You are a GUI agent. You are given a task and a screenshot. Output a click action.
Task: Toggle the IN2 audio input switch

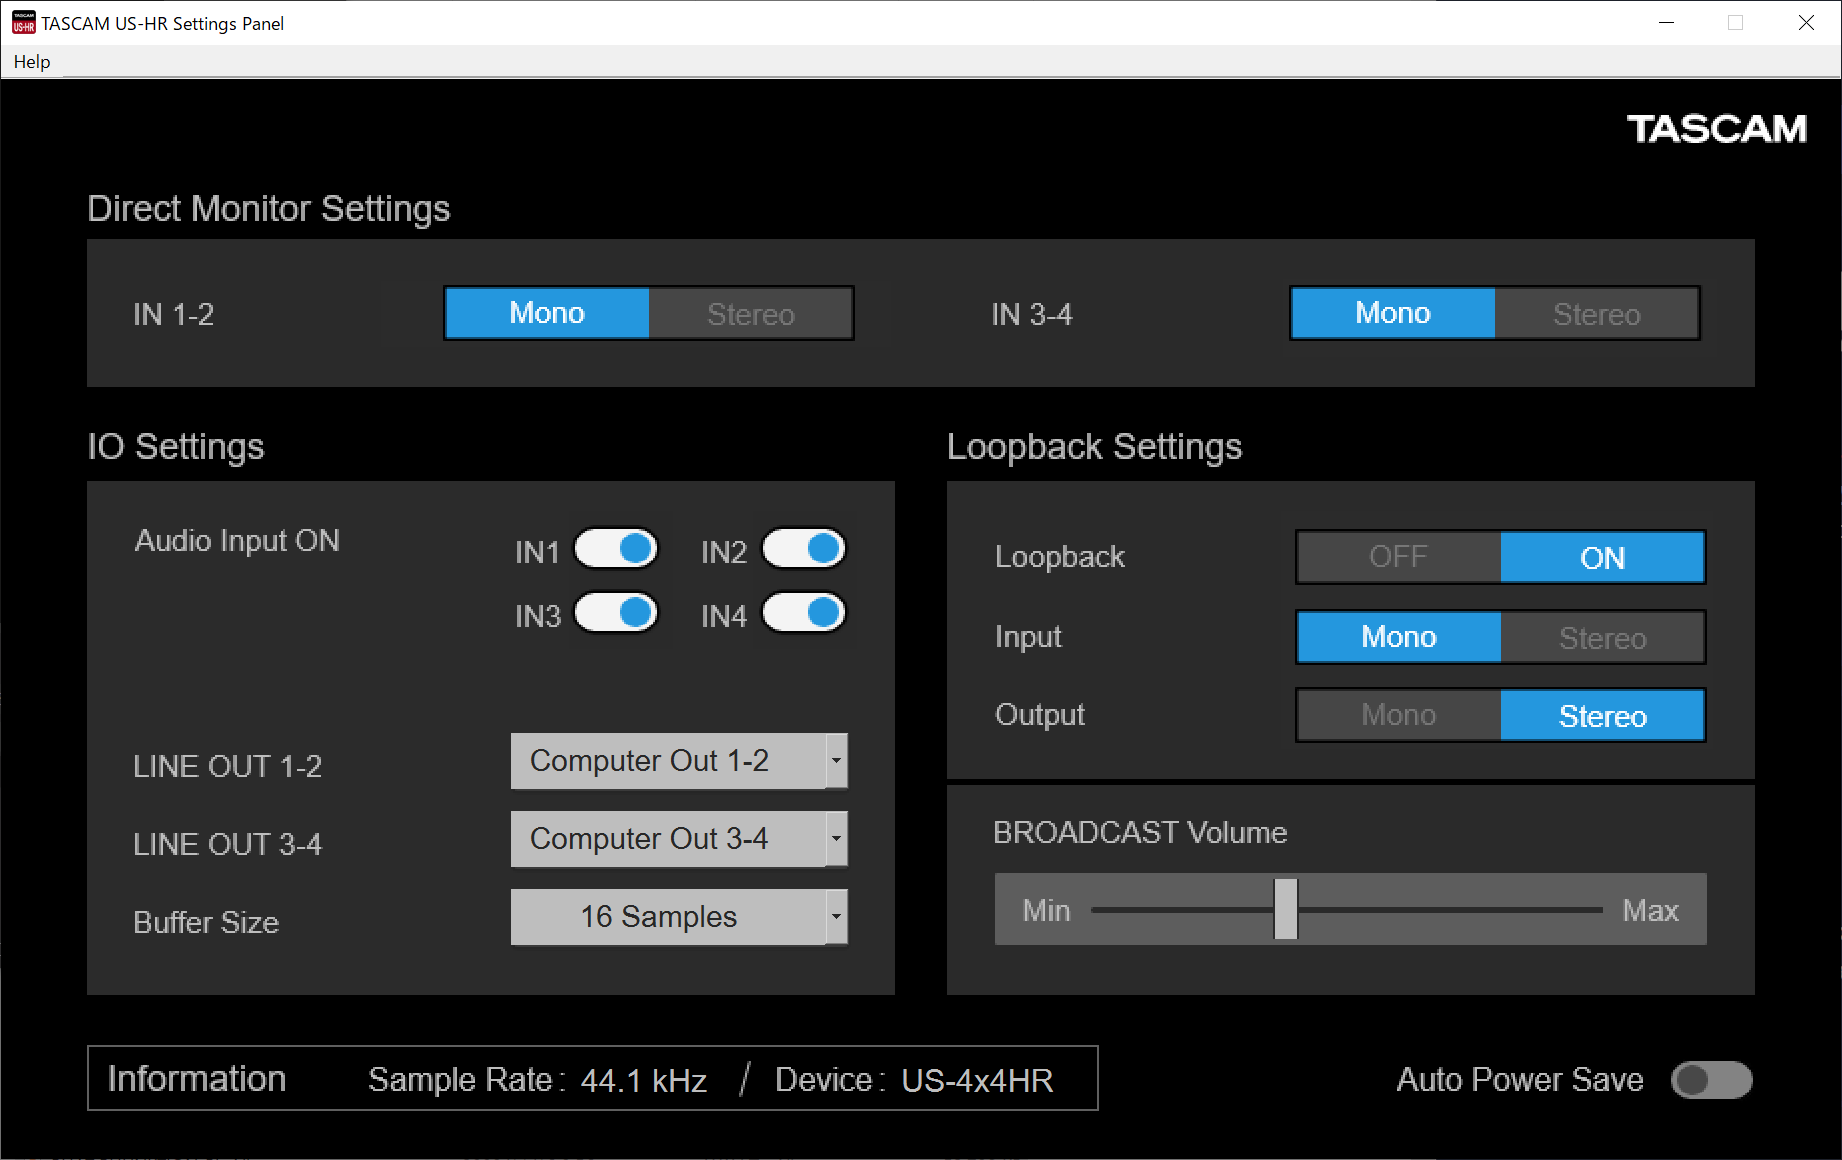pyautogui.click(x=804, y=549)
